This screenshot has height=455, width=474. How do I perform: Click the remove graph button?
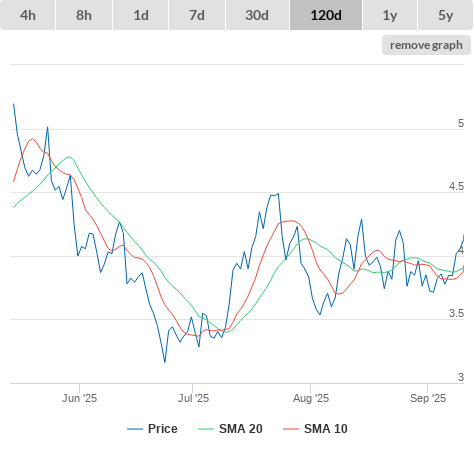pos(426,45)
